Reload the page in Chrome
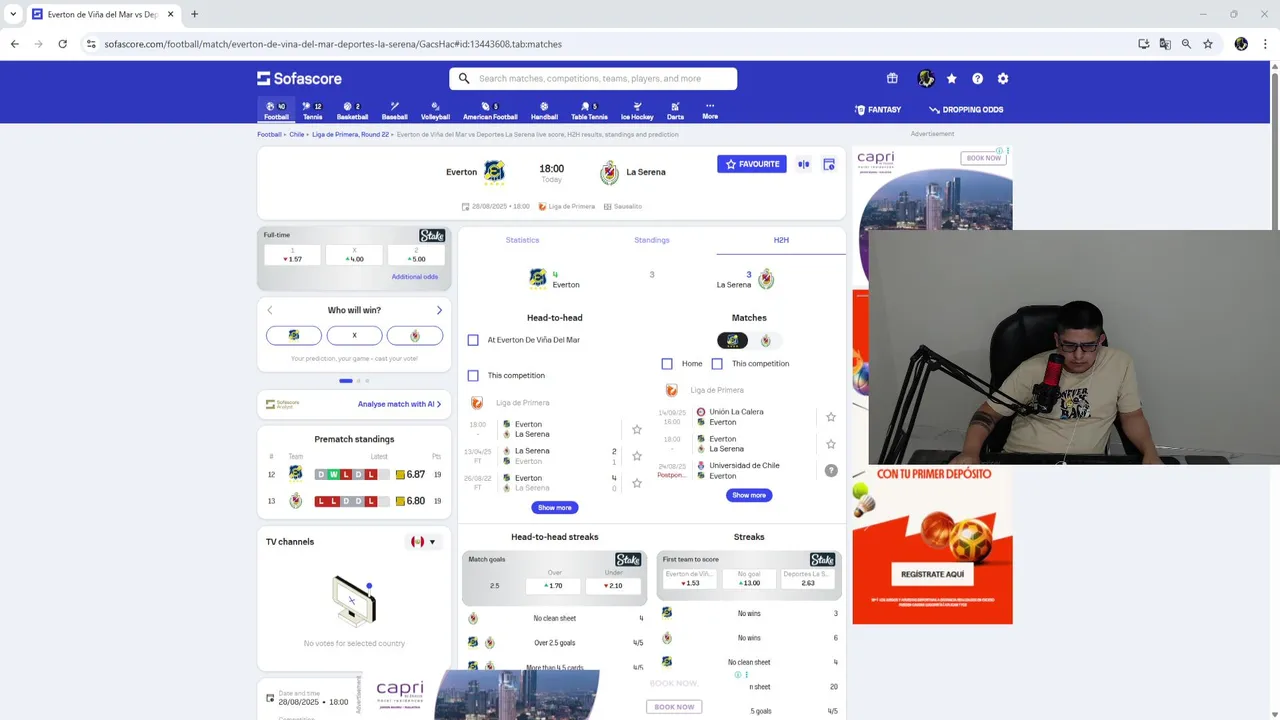 click(x=62, y=44)
